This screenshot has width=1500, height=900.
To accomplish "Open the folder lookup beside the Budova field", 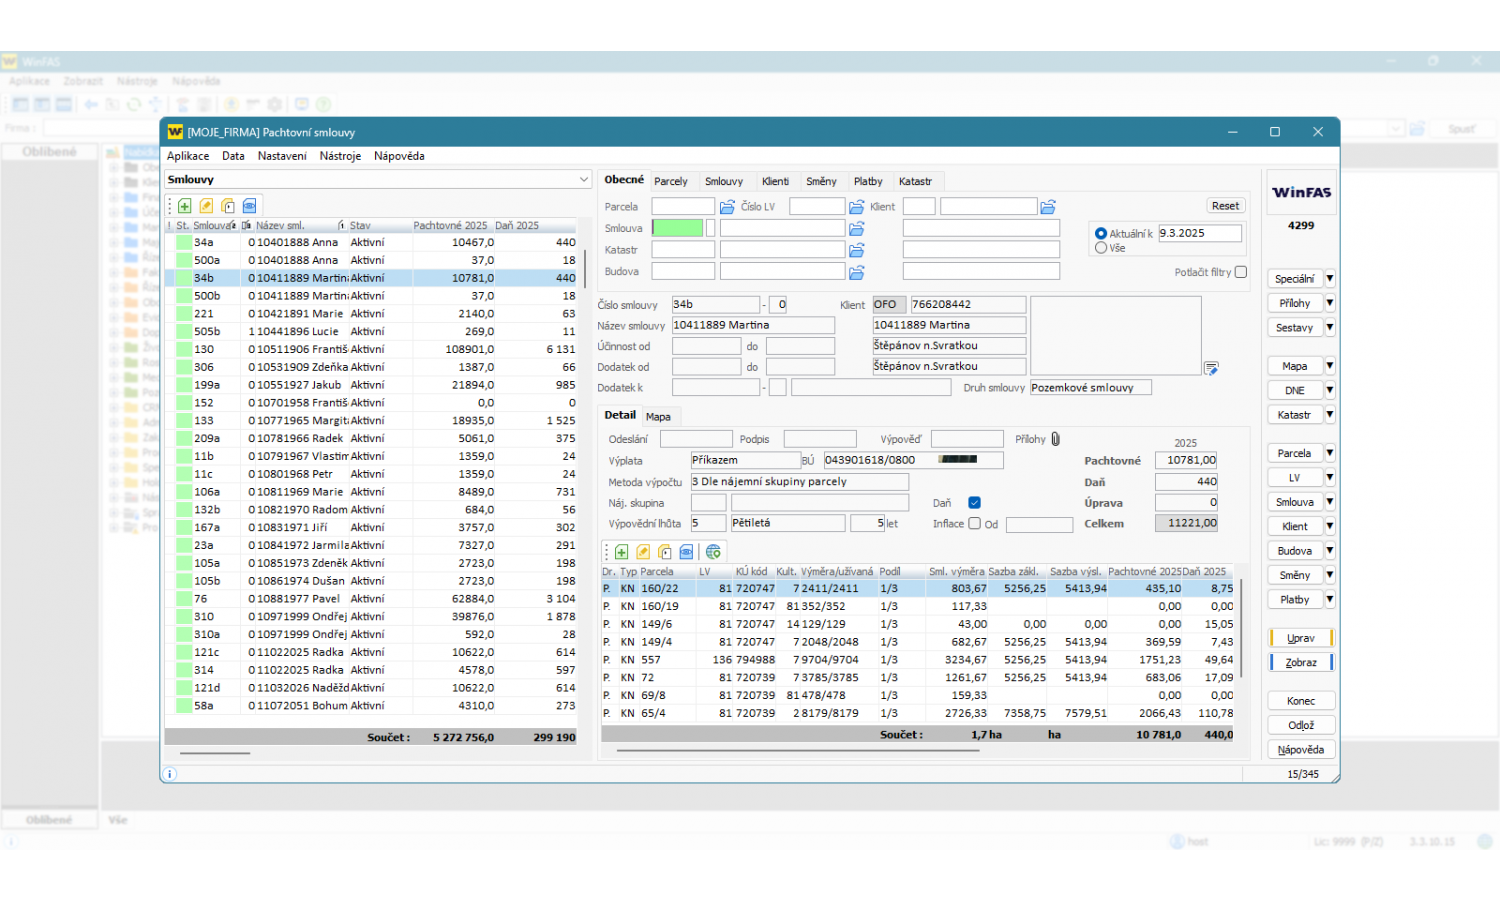I will pos(856,272).
